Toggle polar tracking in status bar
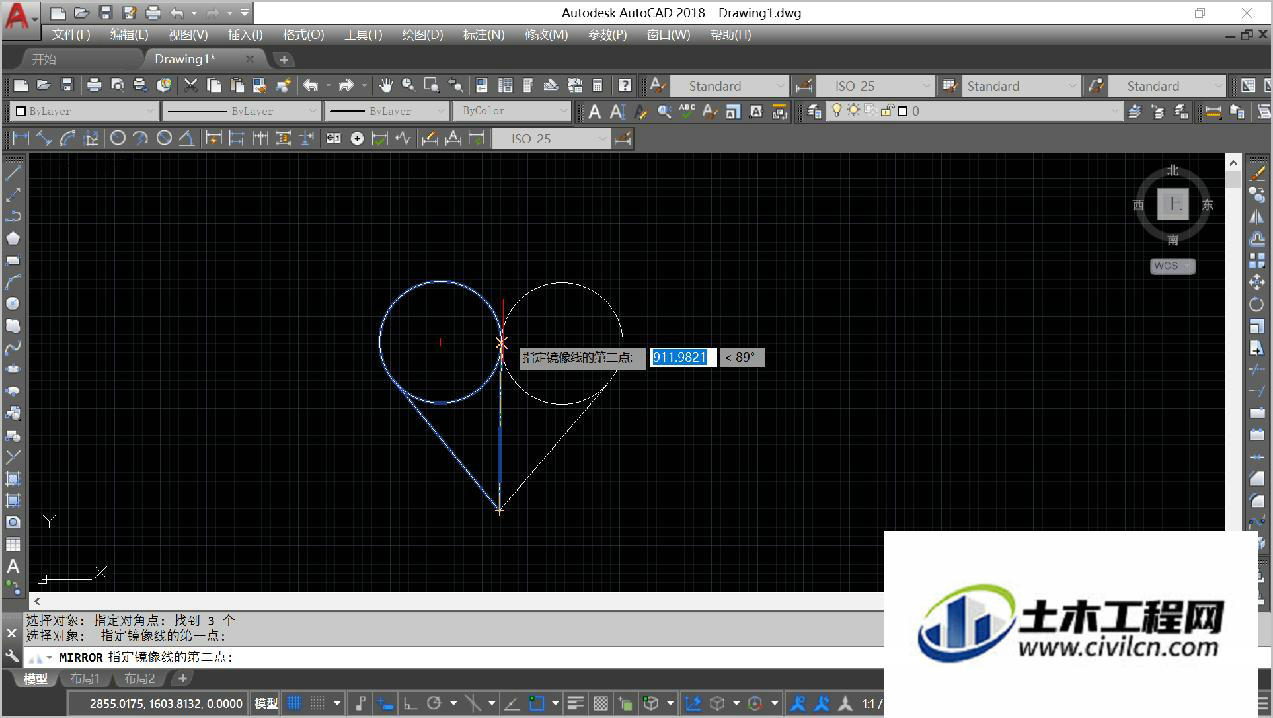1273x718 pixels. pos(434,703)
